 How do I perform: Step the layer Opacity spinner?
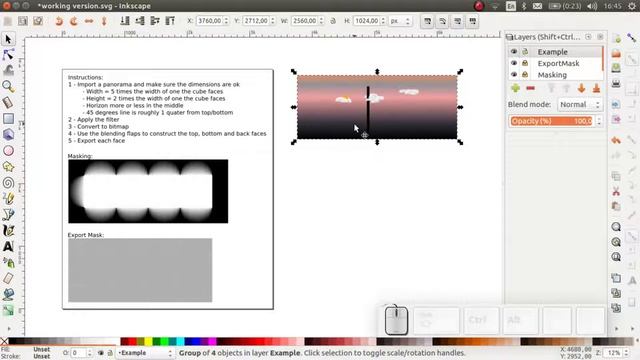599,121
